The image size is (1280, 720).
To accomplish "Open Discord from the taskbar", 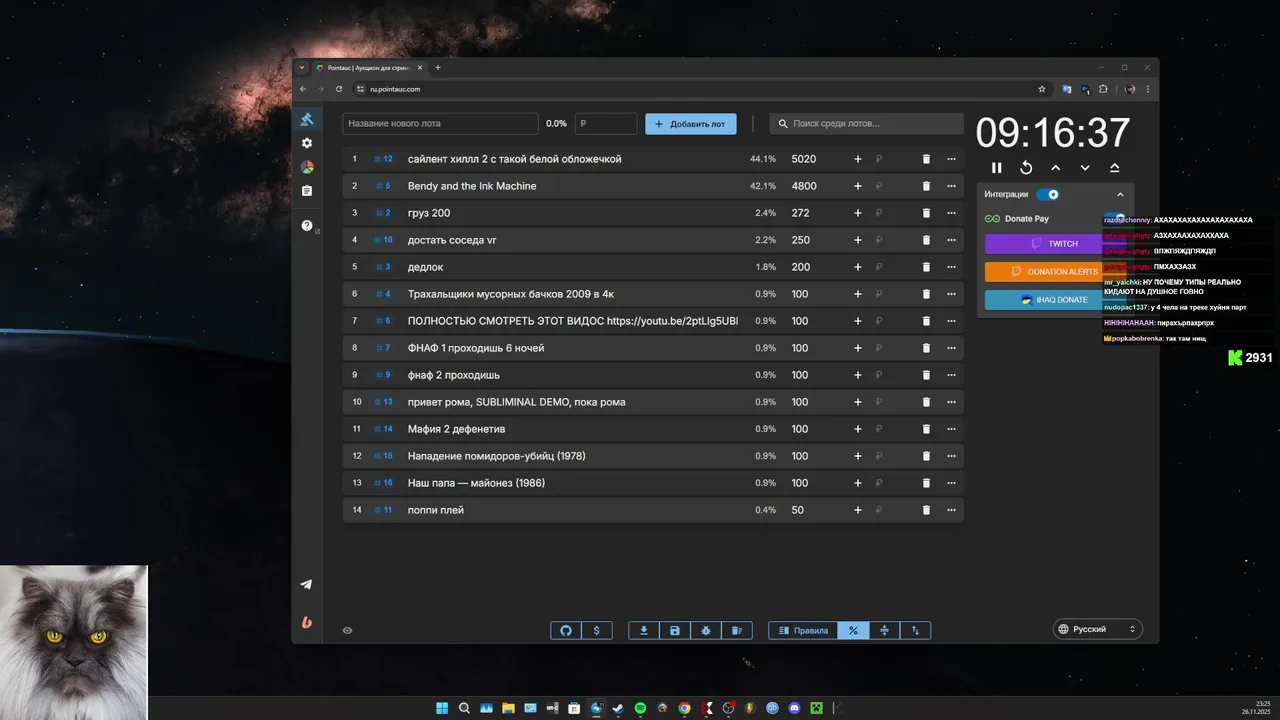I will click(x=795, y=708).
